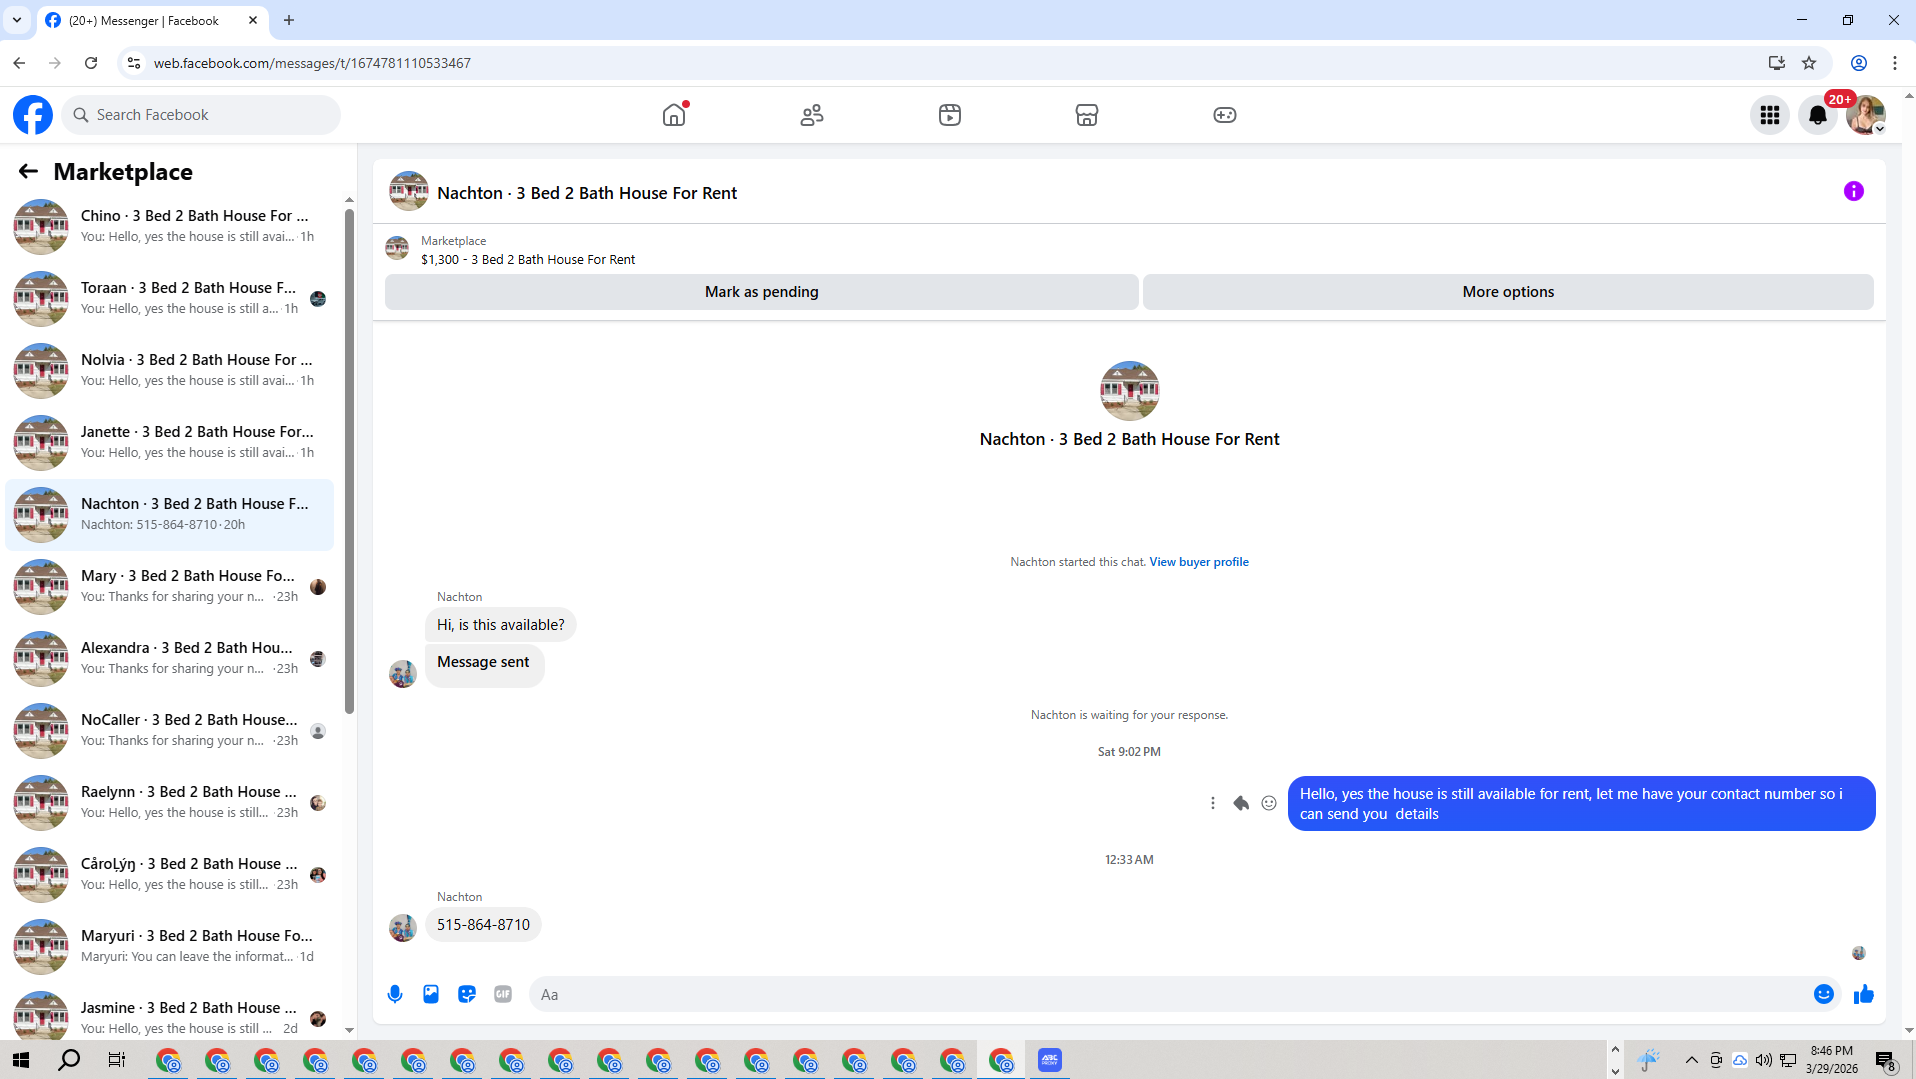The height and width of the screenshot is (1079, 1916).
Task: Open Raelynn conversation
Action: (x=170, y=802)
